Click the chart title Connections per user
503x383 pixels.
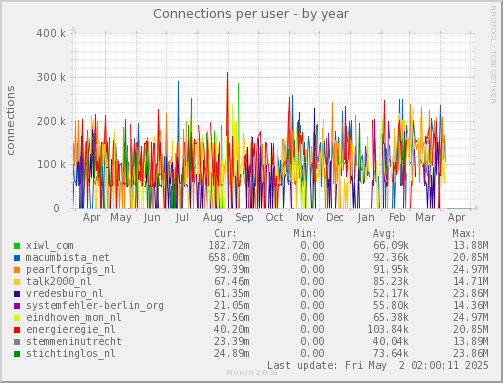pos(251,14)
